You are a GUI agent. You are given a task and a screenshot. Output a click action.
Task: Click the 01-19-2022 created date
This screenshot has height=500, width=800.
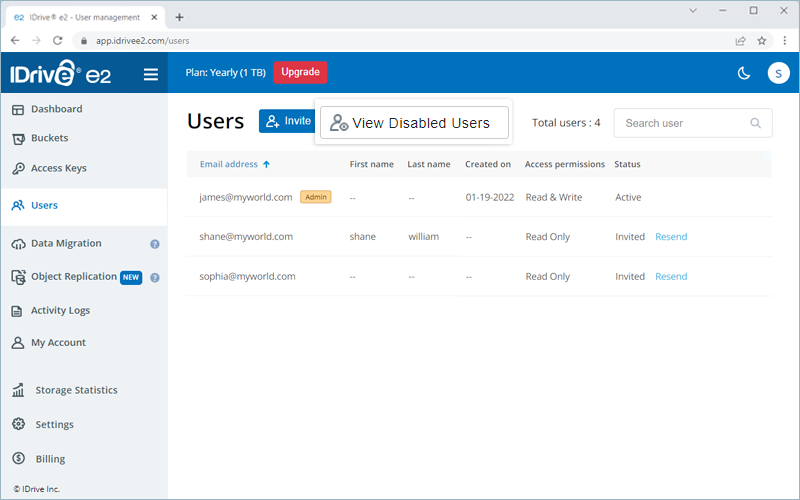[490, 197]
